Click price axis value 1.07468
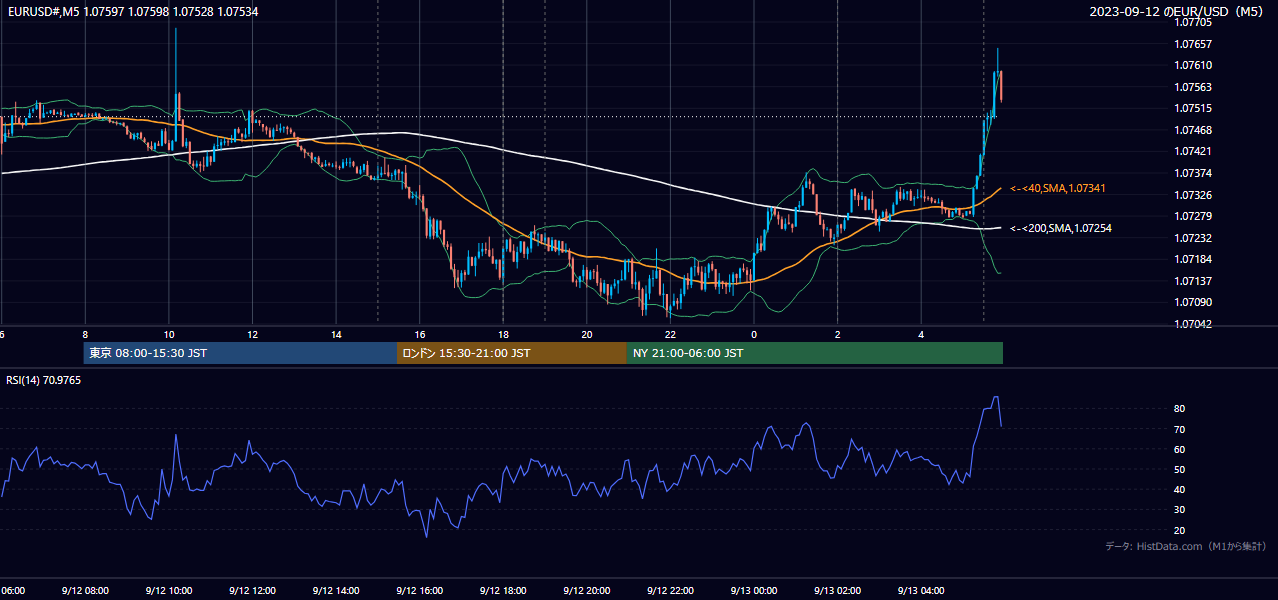 1194,130
